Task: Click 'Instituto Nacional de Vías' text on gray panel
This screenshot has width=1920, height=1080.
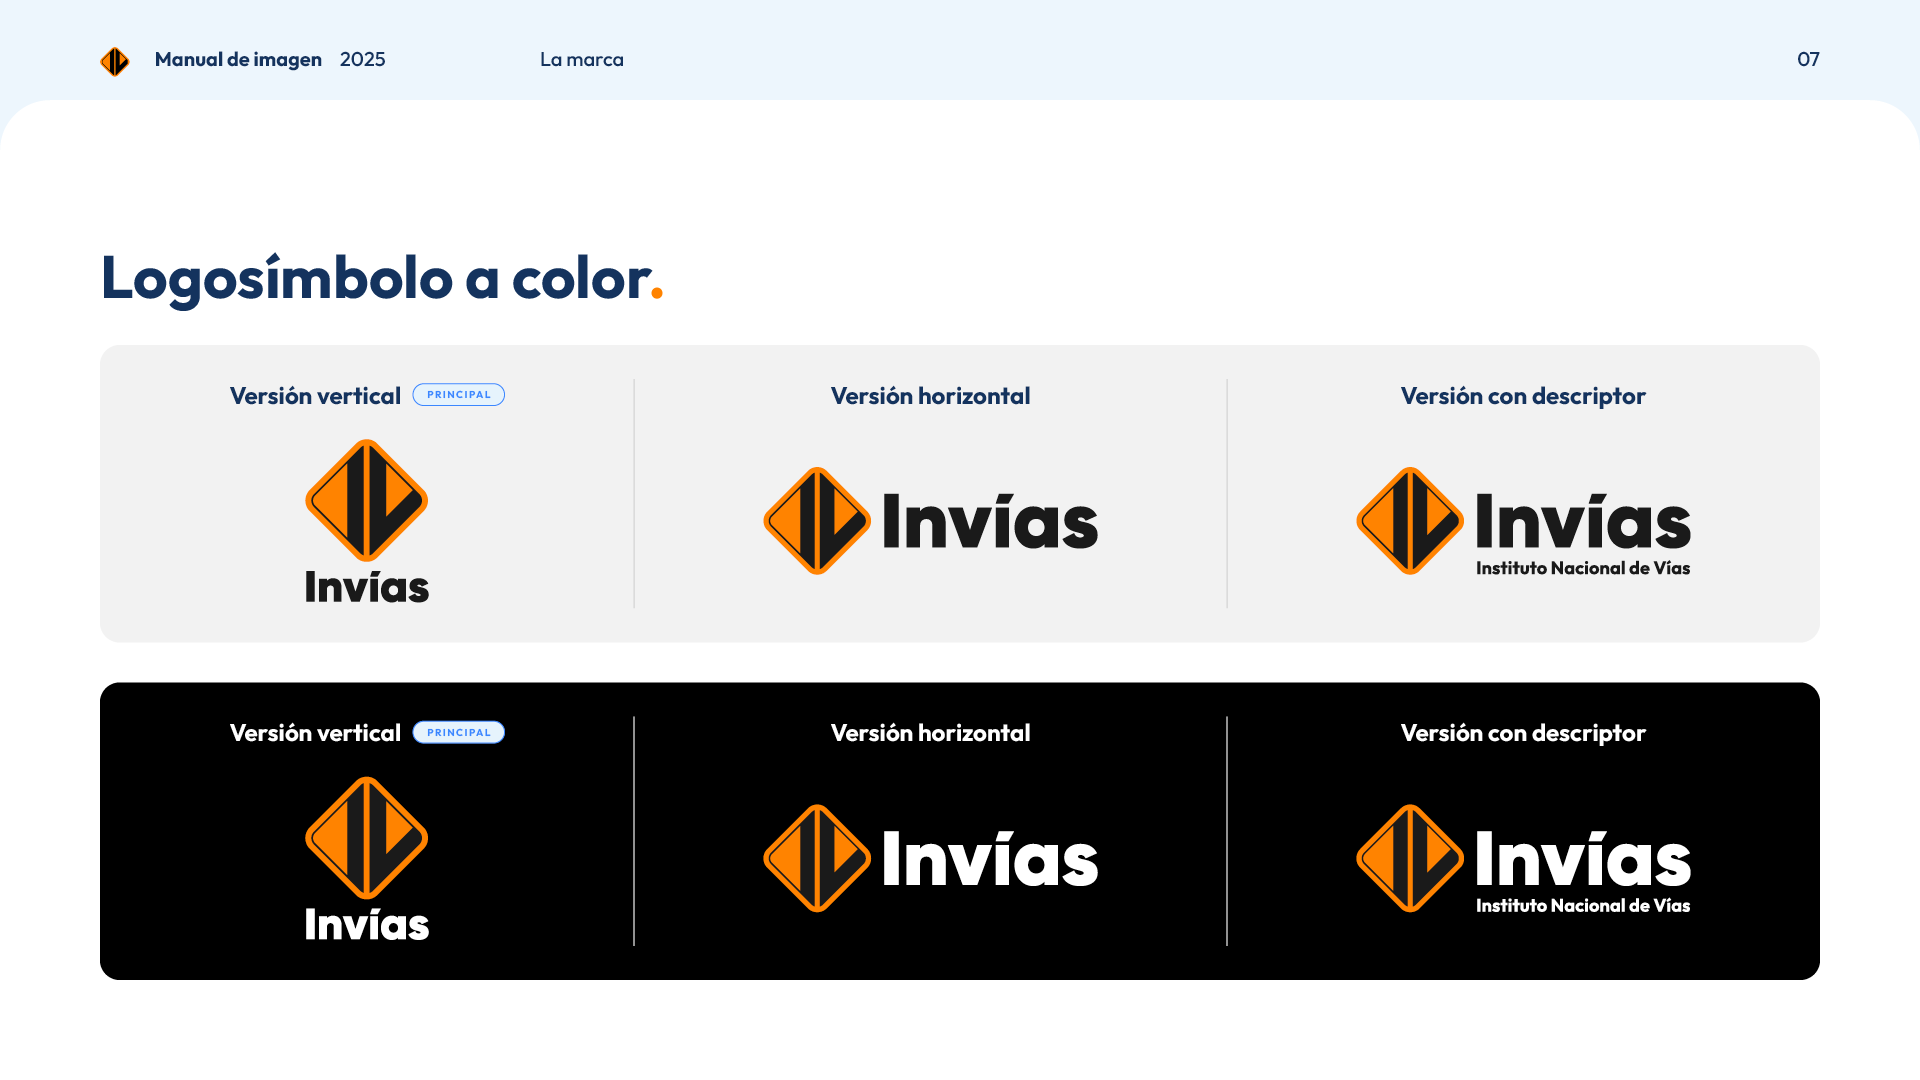Action: click(1583, 568)
